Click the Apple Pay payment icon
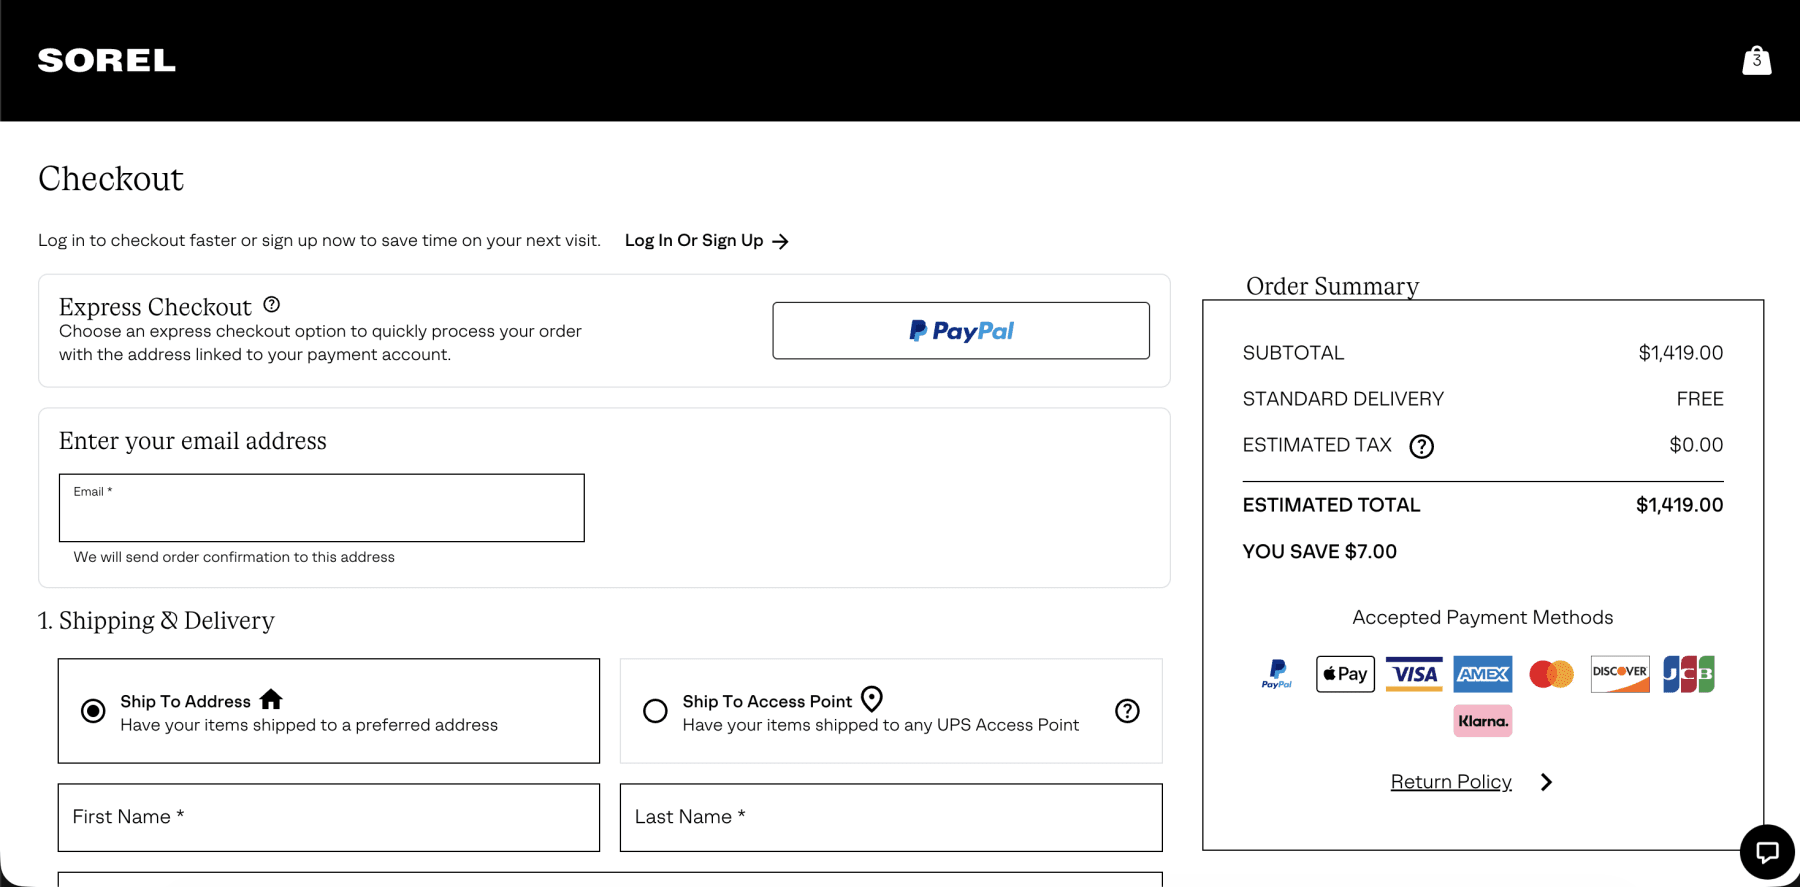The width and height of the screenshot is (1800, 887). (x=1344, y=673)
